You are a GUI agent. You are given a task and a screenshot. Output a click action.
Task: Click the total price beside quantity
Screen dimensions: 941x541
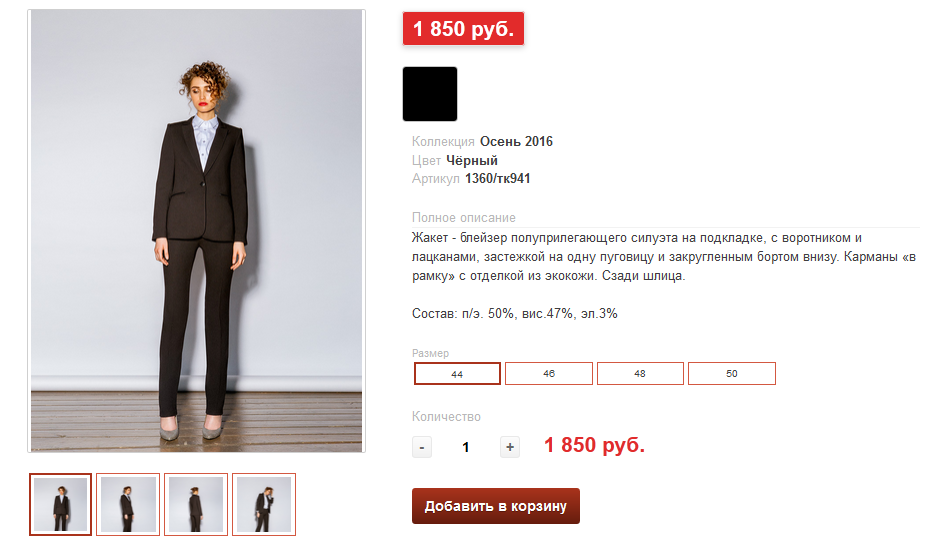pyautogui.click(x=594, y=445)
